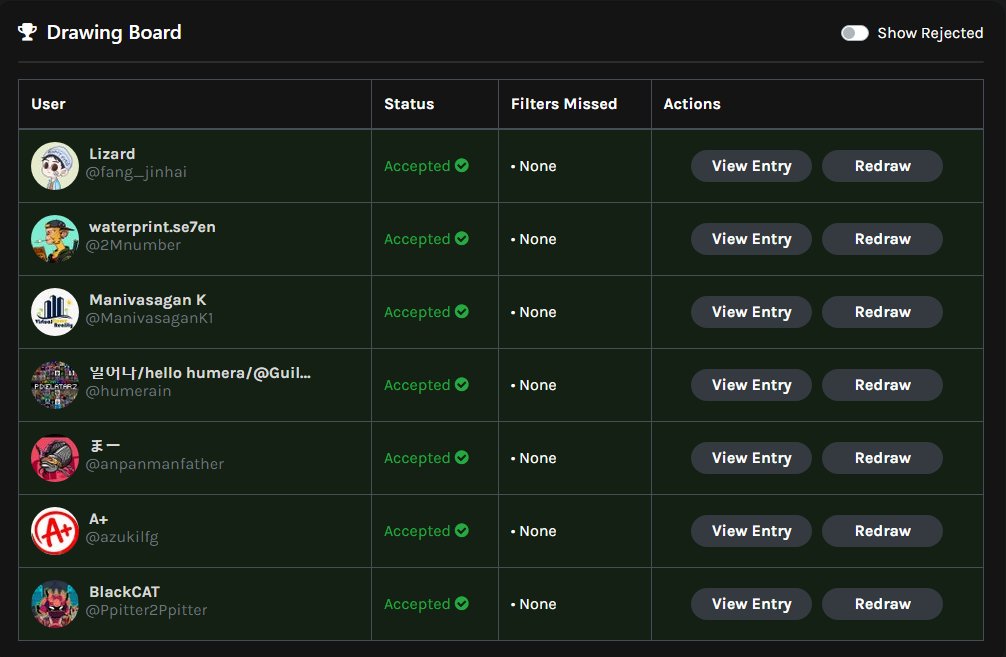1006x657 pixels.
Task: Click Accepted status in Manivasagan K's row
Action: (x=417, y=312)
